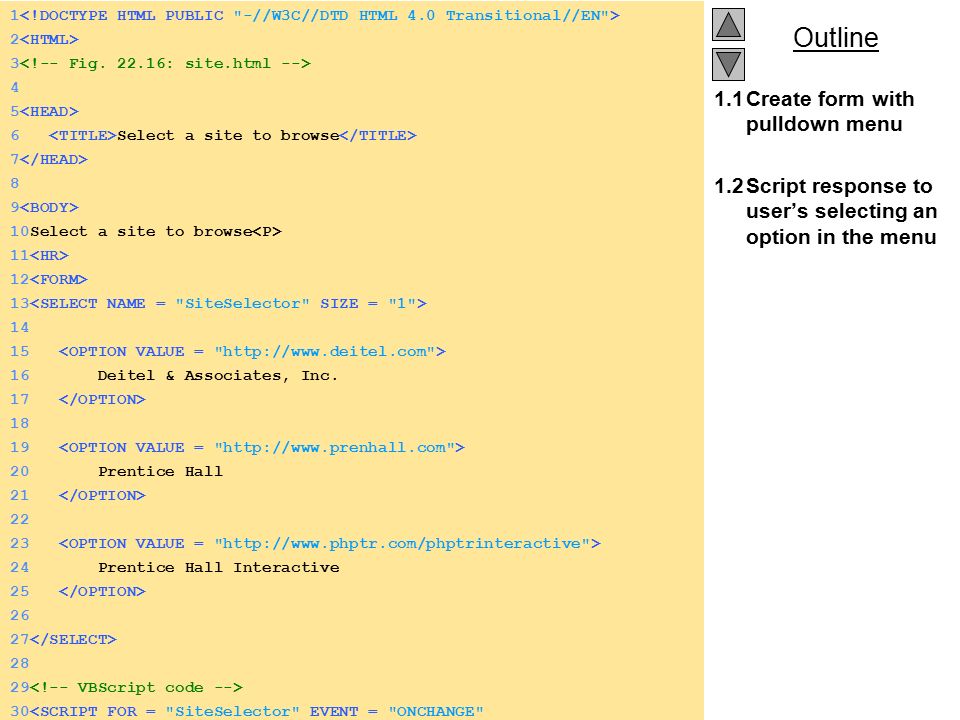The height and width of the screenshot is (720, 960).
Task: Click the text 'Prentice Hall' on line 20
Action: 160,471
